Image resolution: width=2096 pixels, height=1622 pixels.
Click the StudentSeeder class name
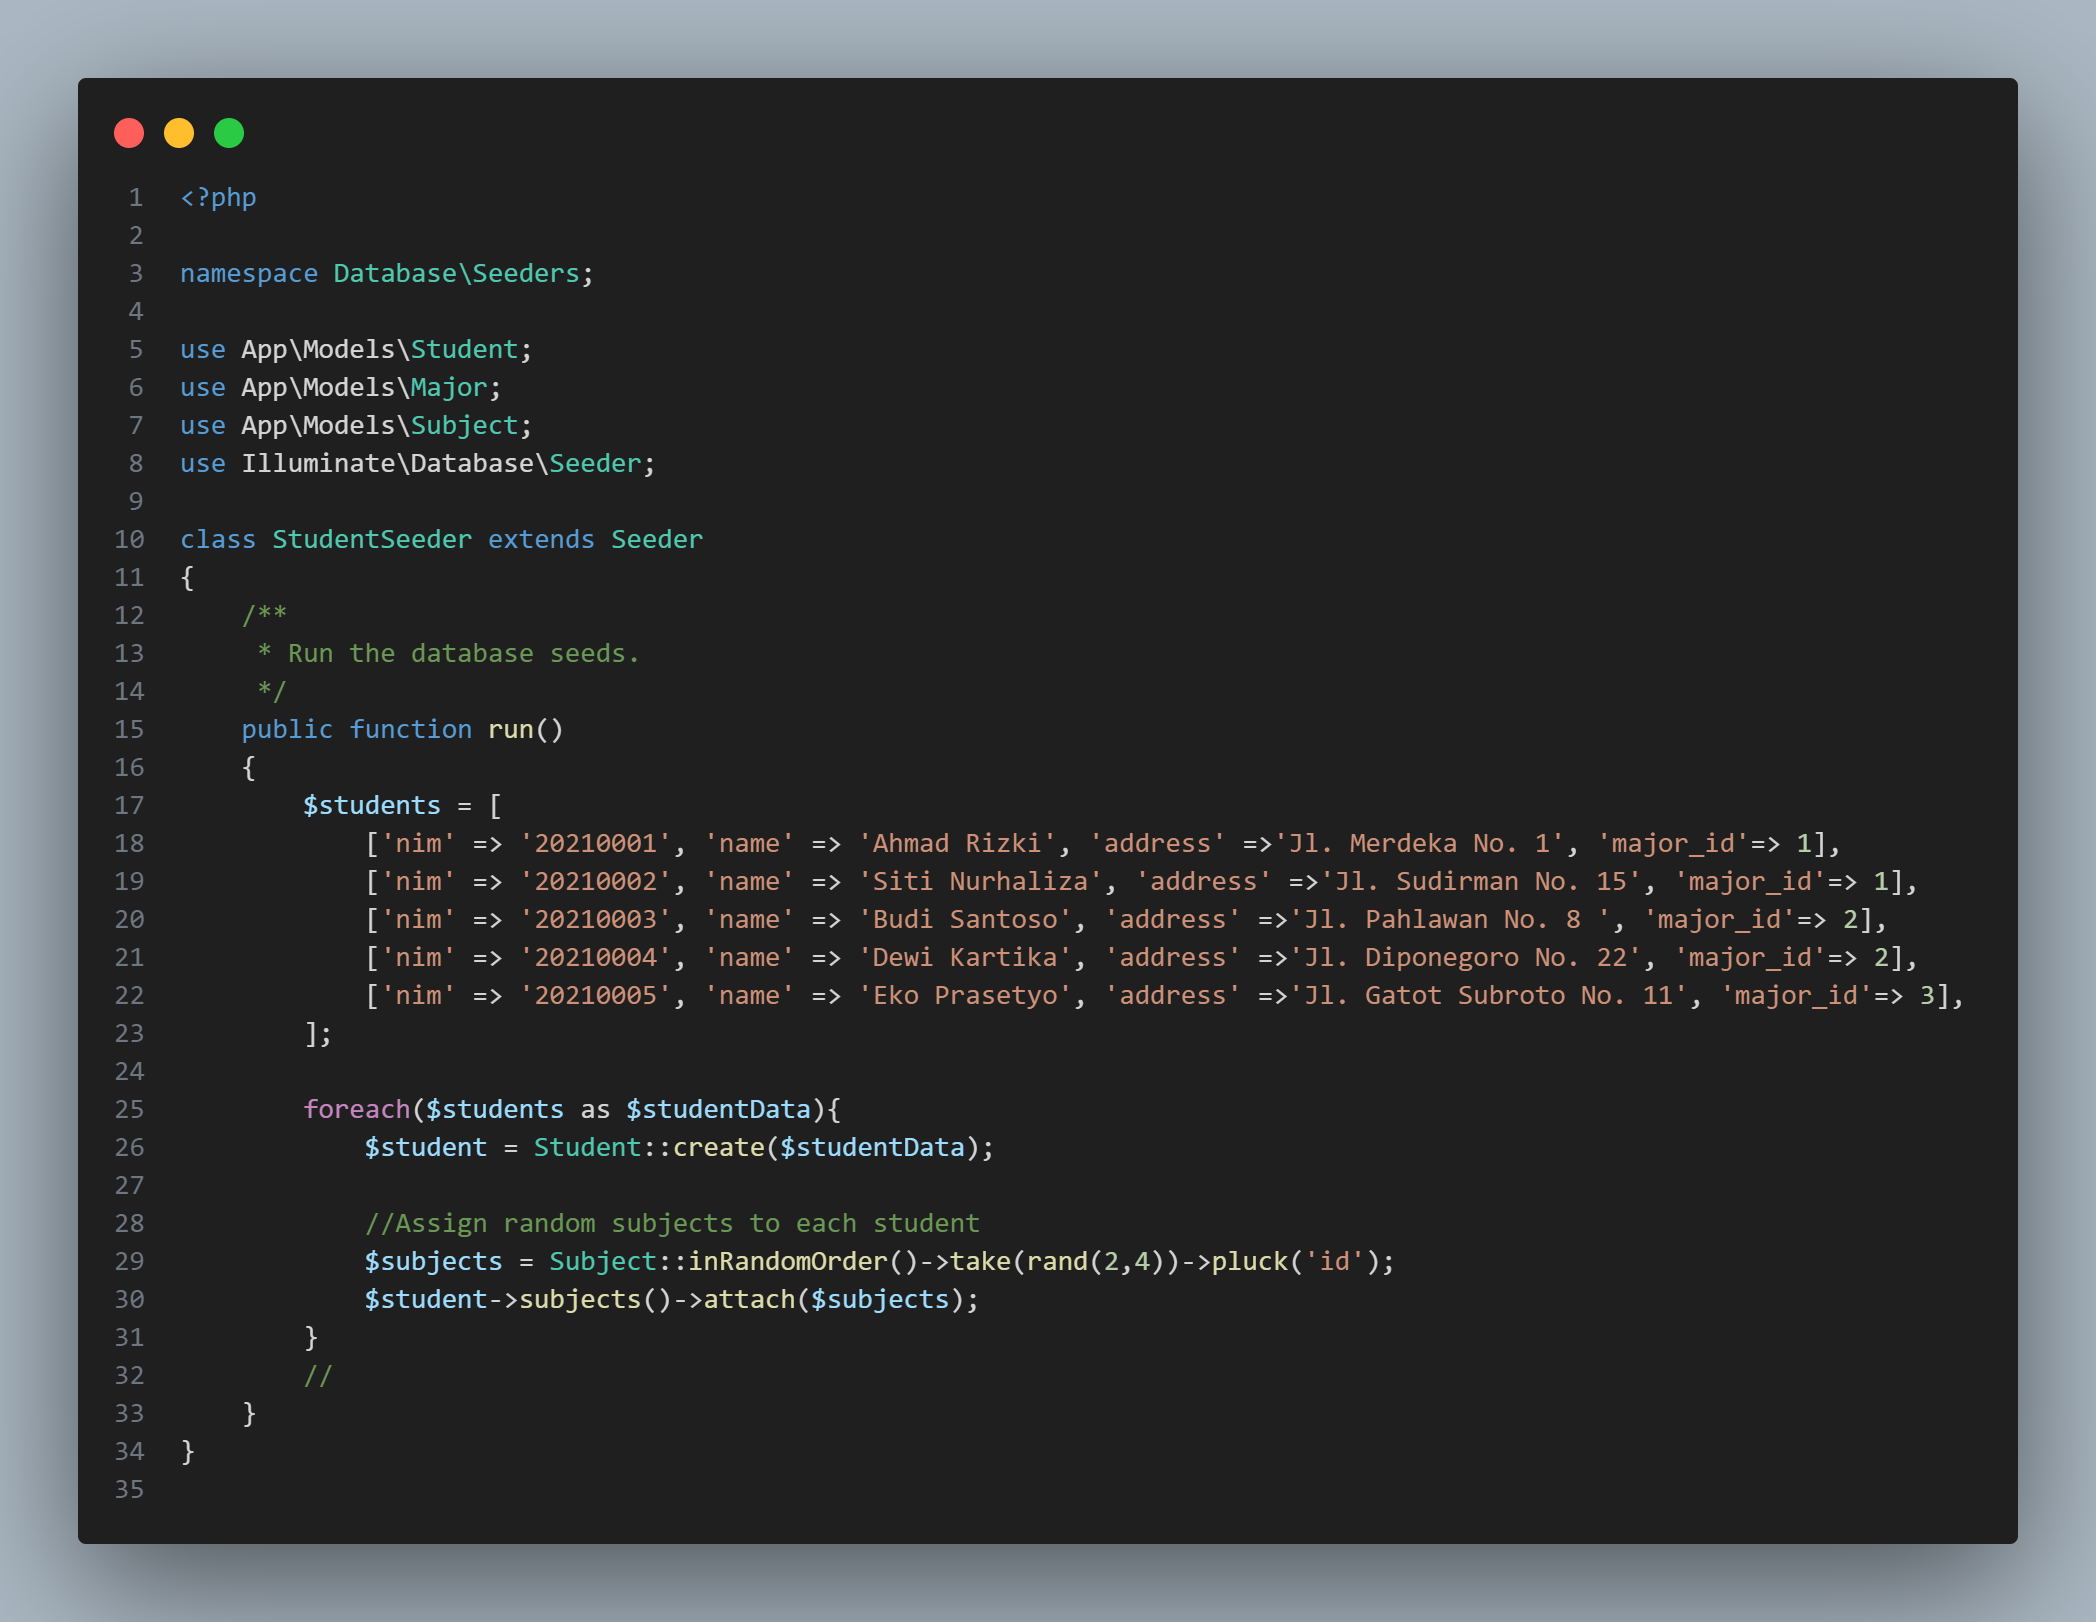click(371, 540)
